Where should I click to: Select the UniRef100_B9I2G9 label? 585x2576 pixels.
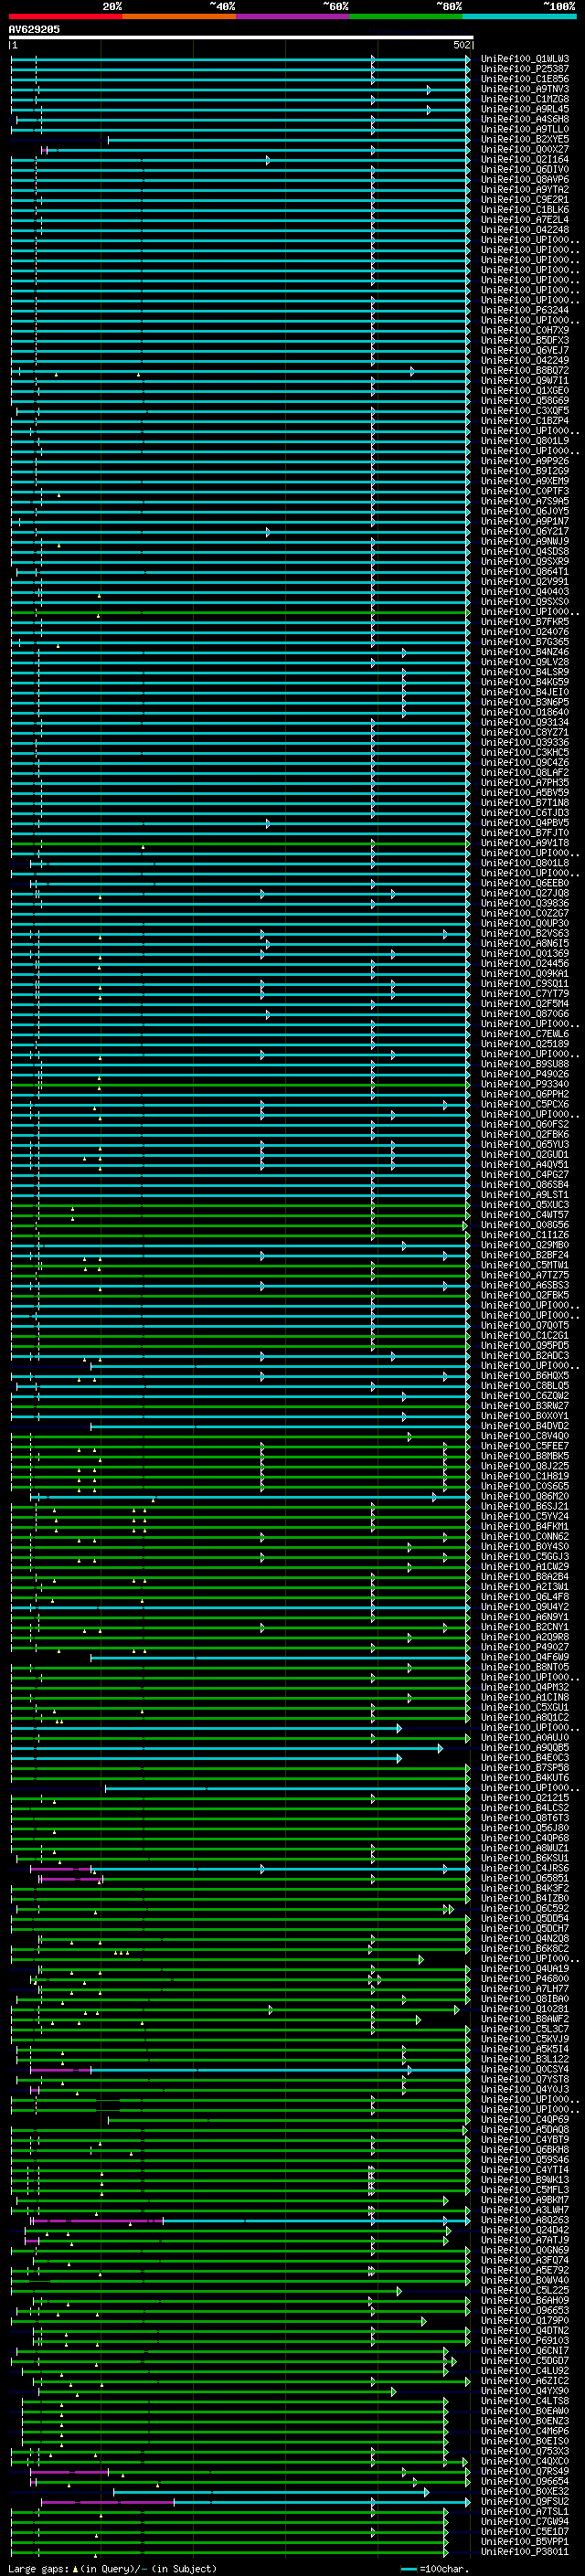click(525, 471)
